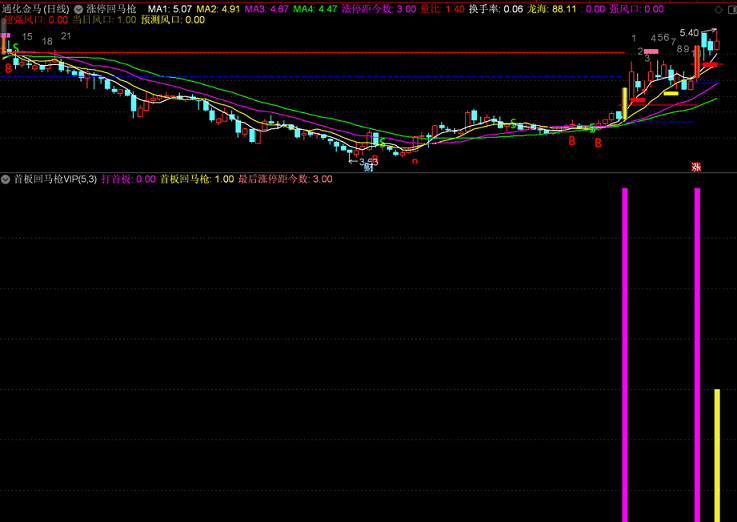The width and height of the screenshot is (737, 522).
Task: Click MA4: 4.47 value label
Action: point(315,9)
